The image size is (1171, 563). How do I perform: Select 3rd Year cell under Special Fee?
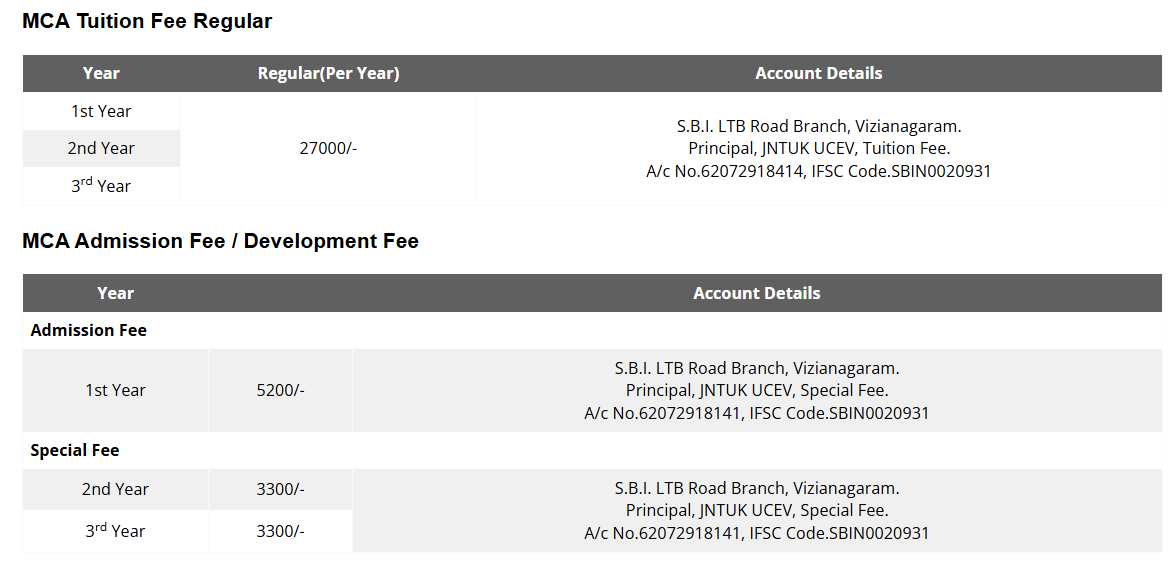(115, 531)
